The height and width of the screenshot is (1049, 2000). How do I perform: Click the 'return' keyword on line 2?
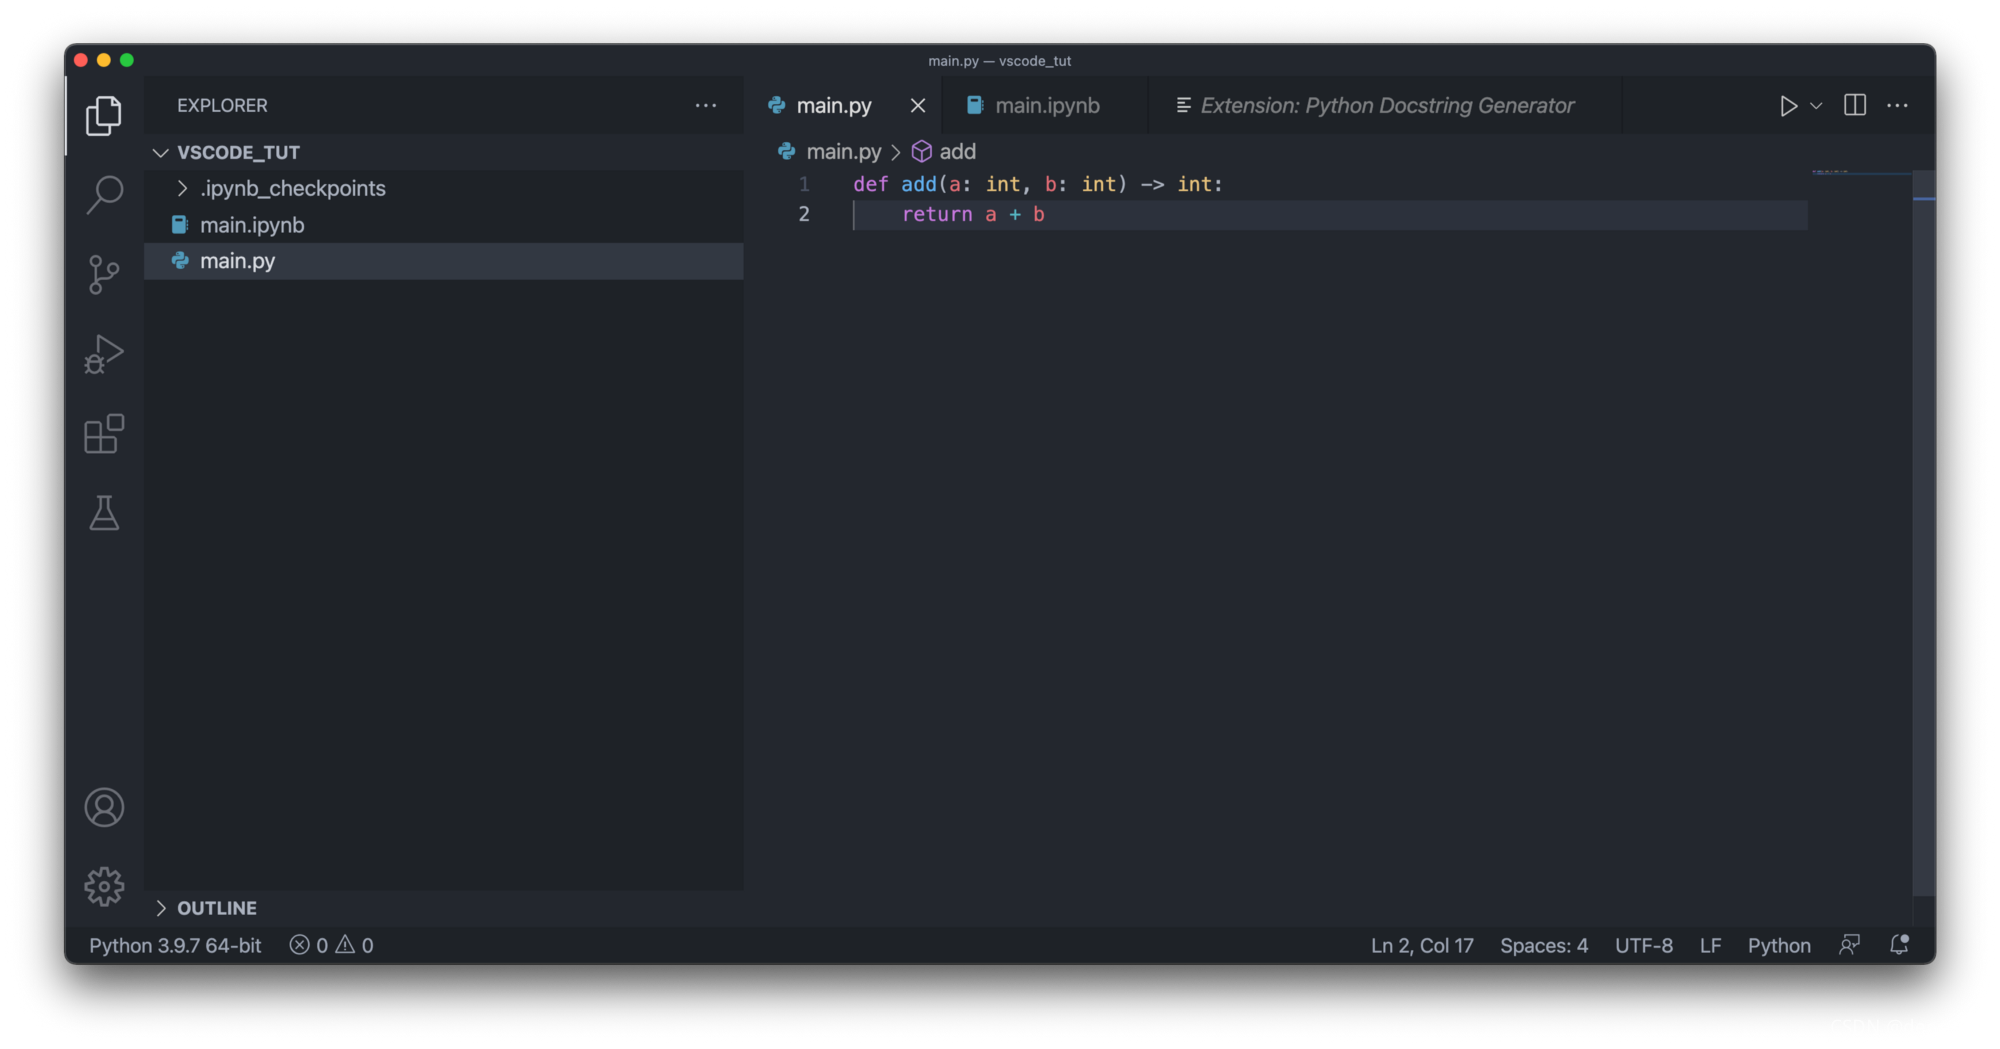coord(937,214)
